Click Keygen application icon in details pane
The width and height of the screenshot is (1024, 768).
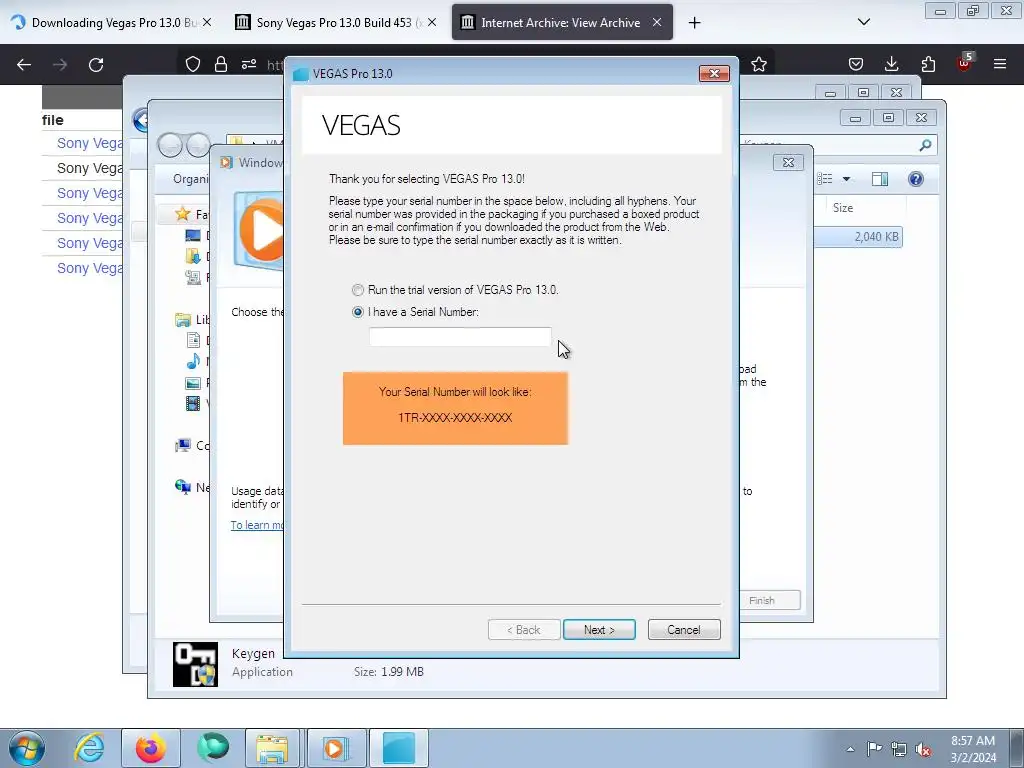tap(195, 664)
